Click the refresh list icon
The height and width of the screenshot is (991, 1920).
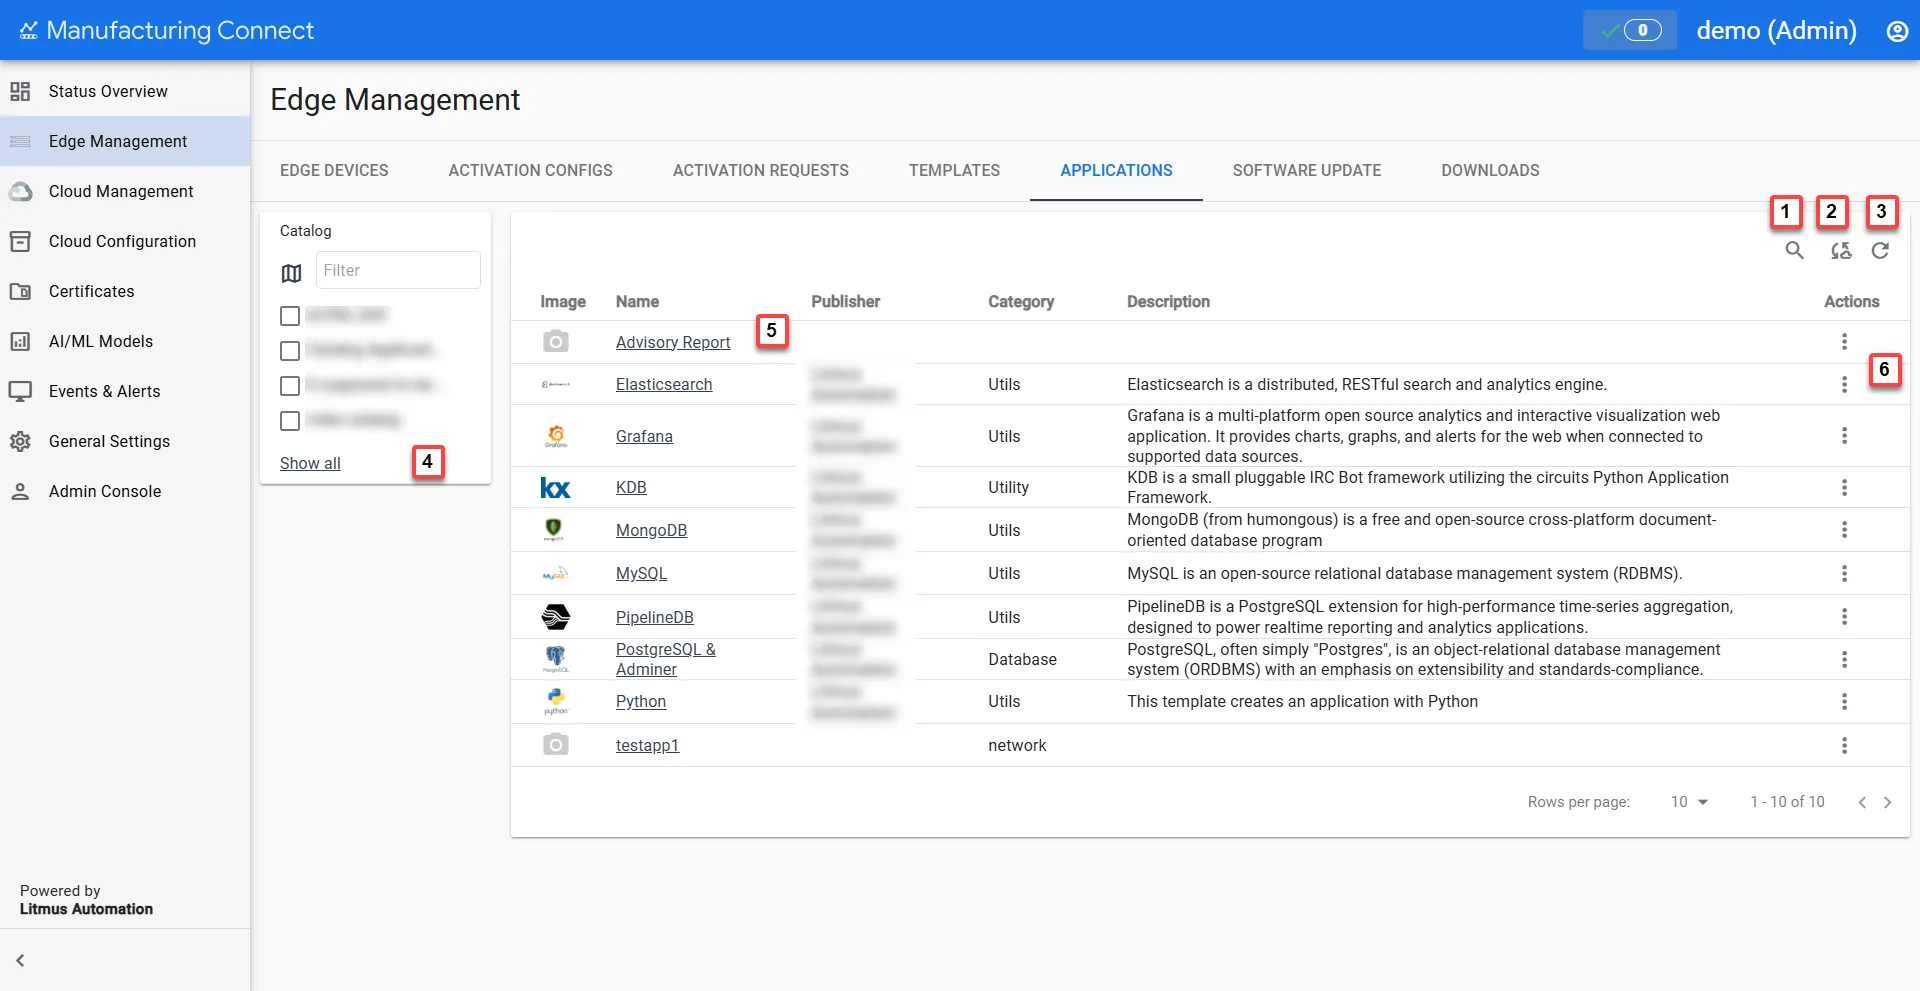click(1880, 251)
